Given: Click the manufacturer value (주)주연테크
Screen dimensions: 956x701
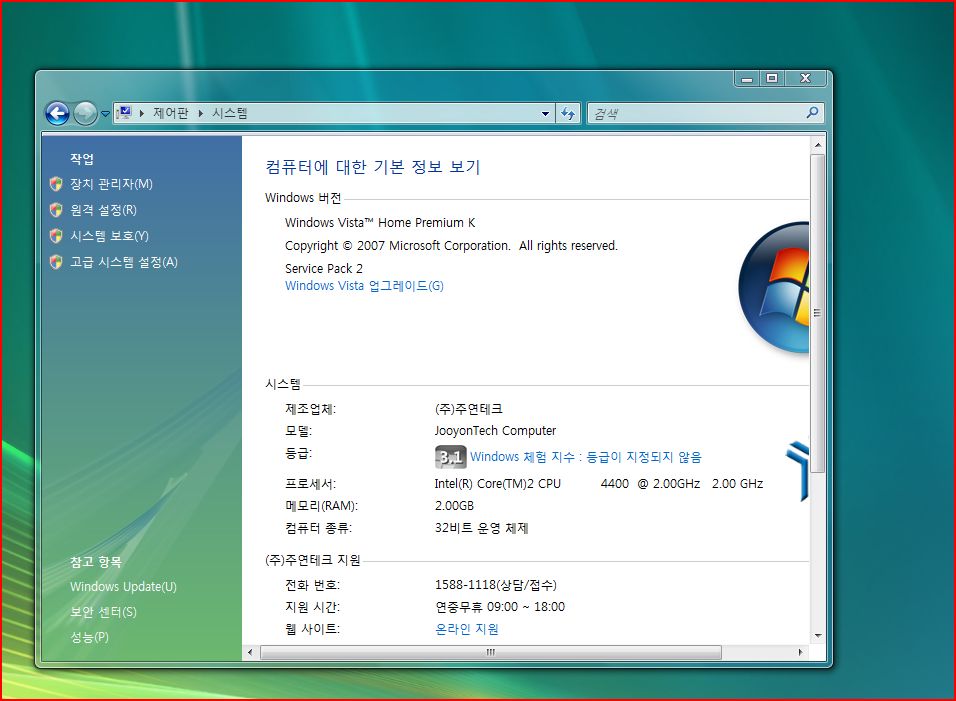Looking at the screenshot, I should pos(469,409).
